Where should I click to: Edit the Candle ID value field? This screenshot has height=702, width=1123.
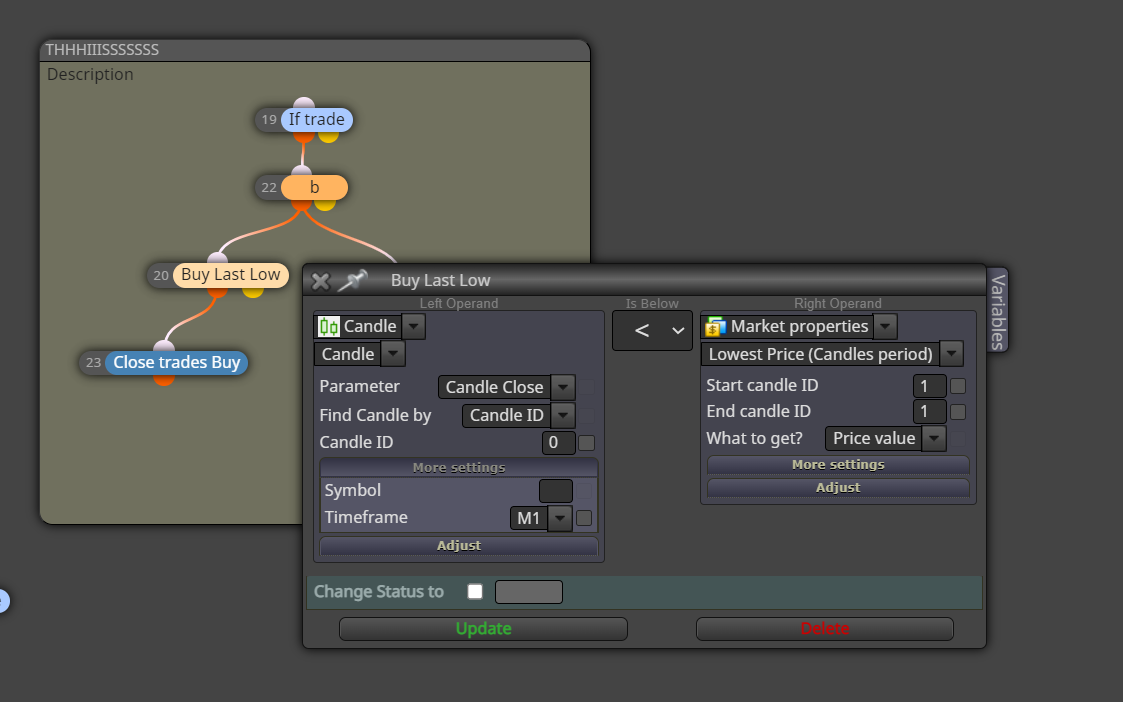coord(559,443)
